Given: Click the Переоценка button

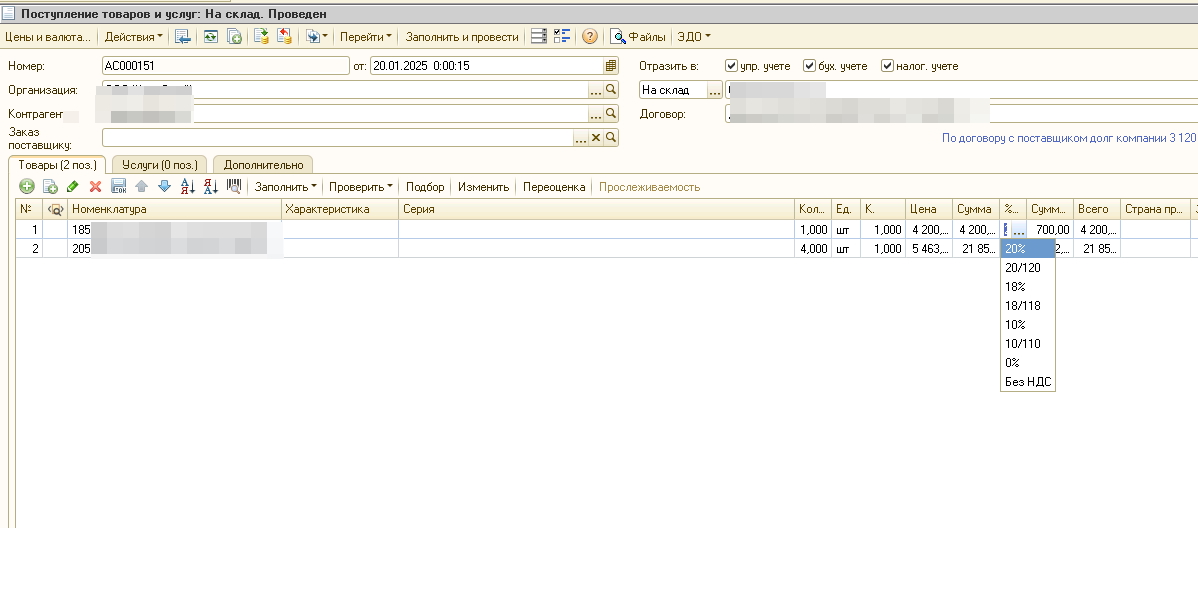Looking at the screenshot, I should coord(554,186).
